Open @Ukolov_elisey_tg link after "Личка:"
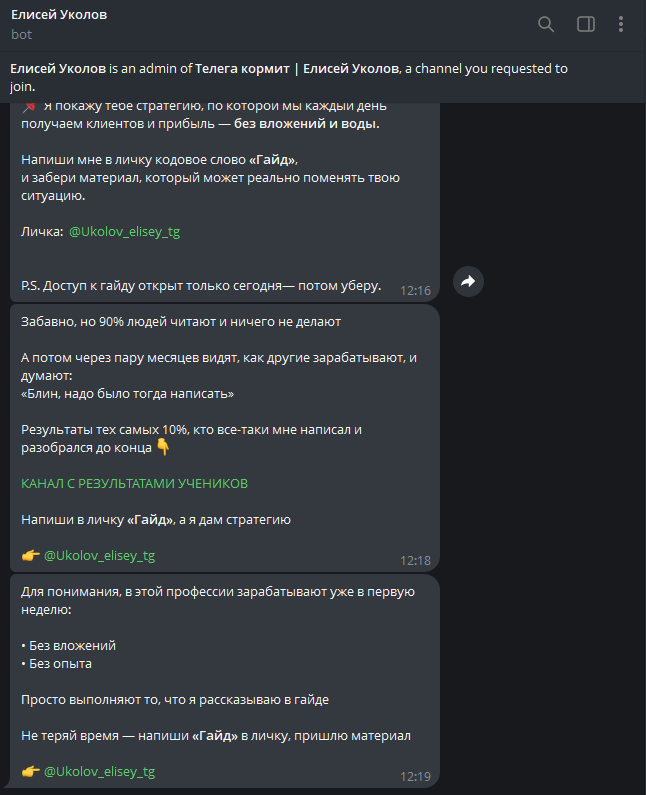Viewport: 646px width, 795px height. 124,231
